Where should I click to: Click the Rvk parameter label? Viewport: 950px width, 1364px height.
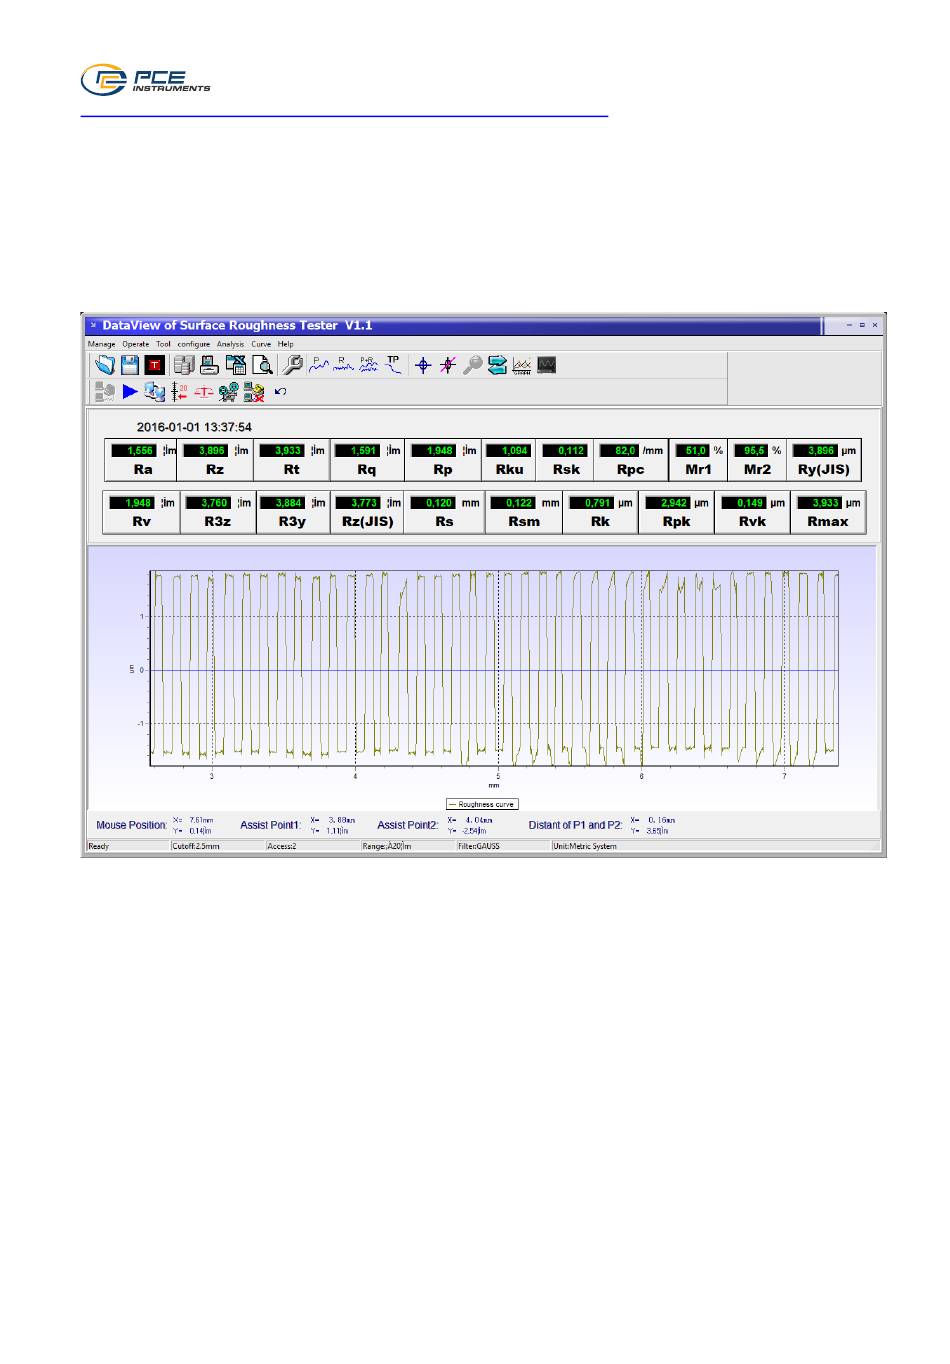pyautogui.click(x=752, y=522)
